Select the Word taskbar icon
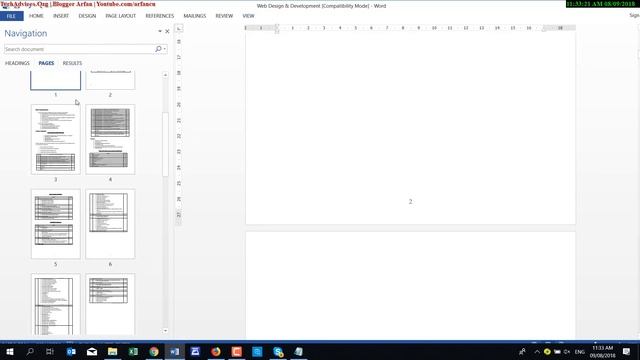The image size is (640, 360). [x=175, y=351]
